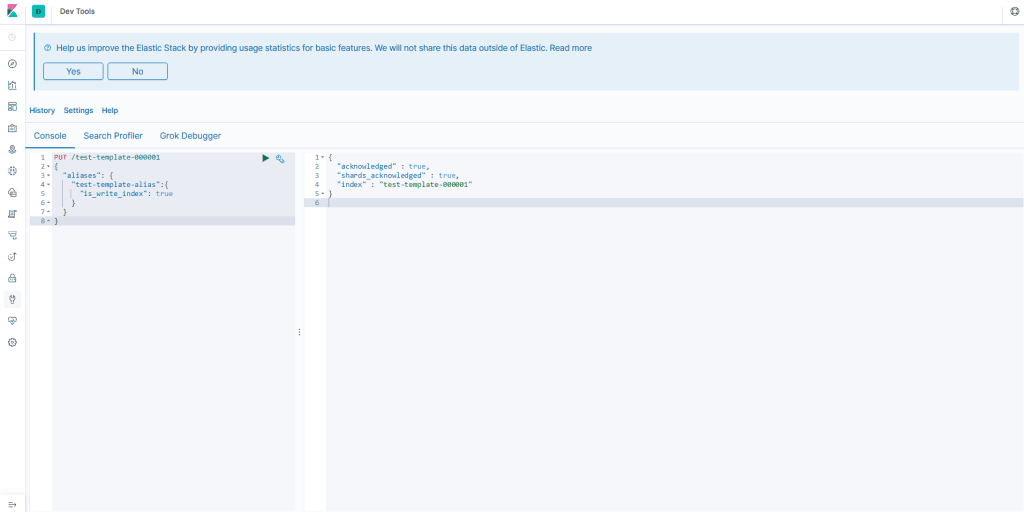Collapse the fold arrow on request line 2
Screen dimensions: 1024x512
pos(49,167)
